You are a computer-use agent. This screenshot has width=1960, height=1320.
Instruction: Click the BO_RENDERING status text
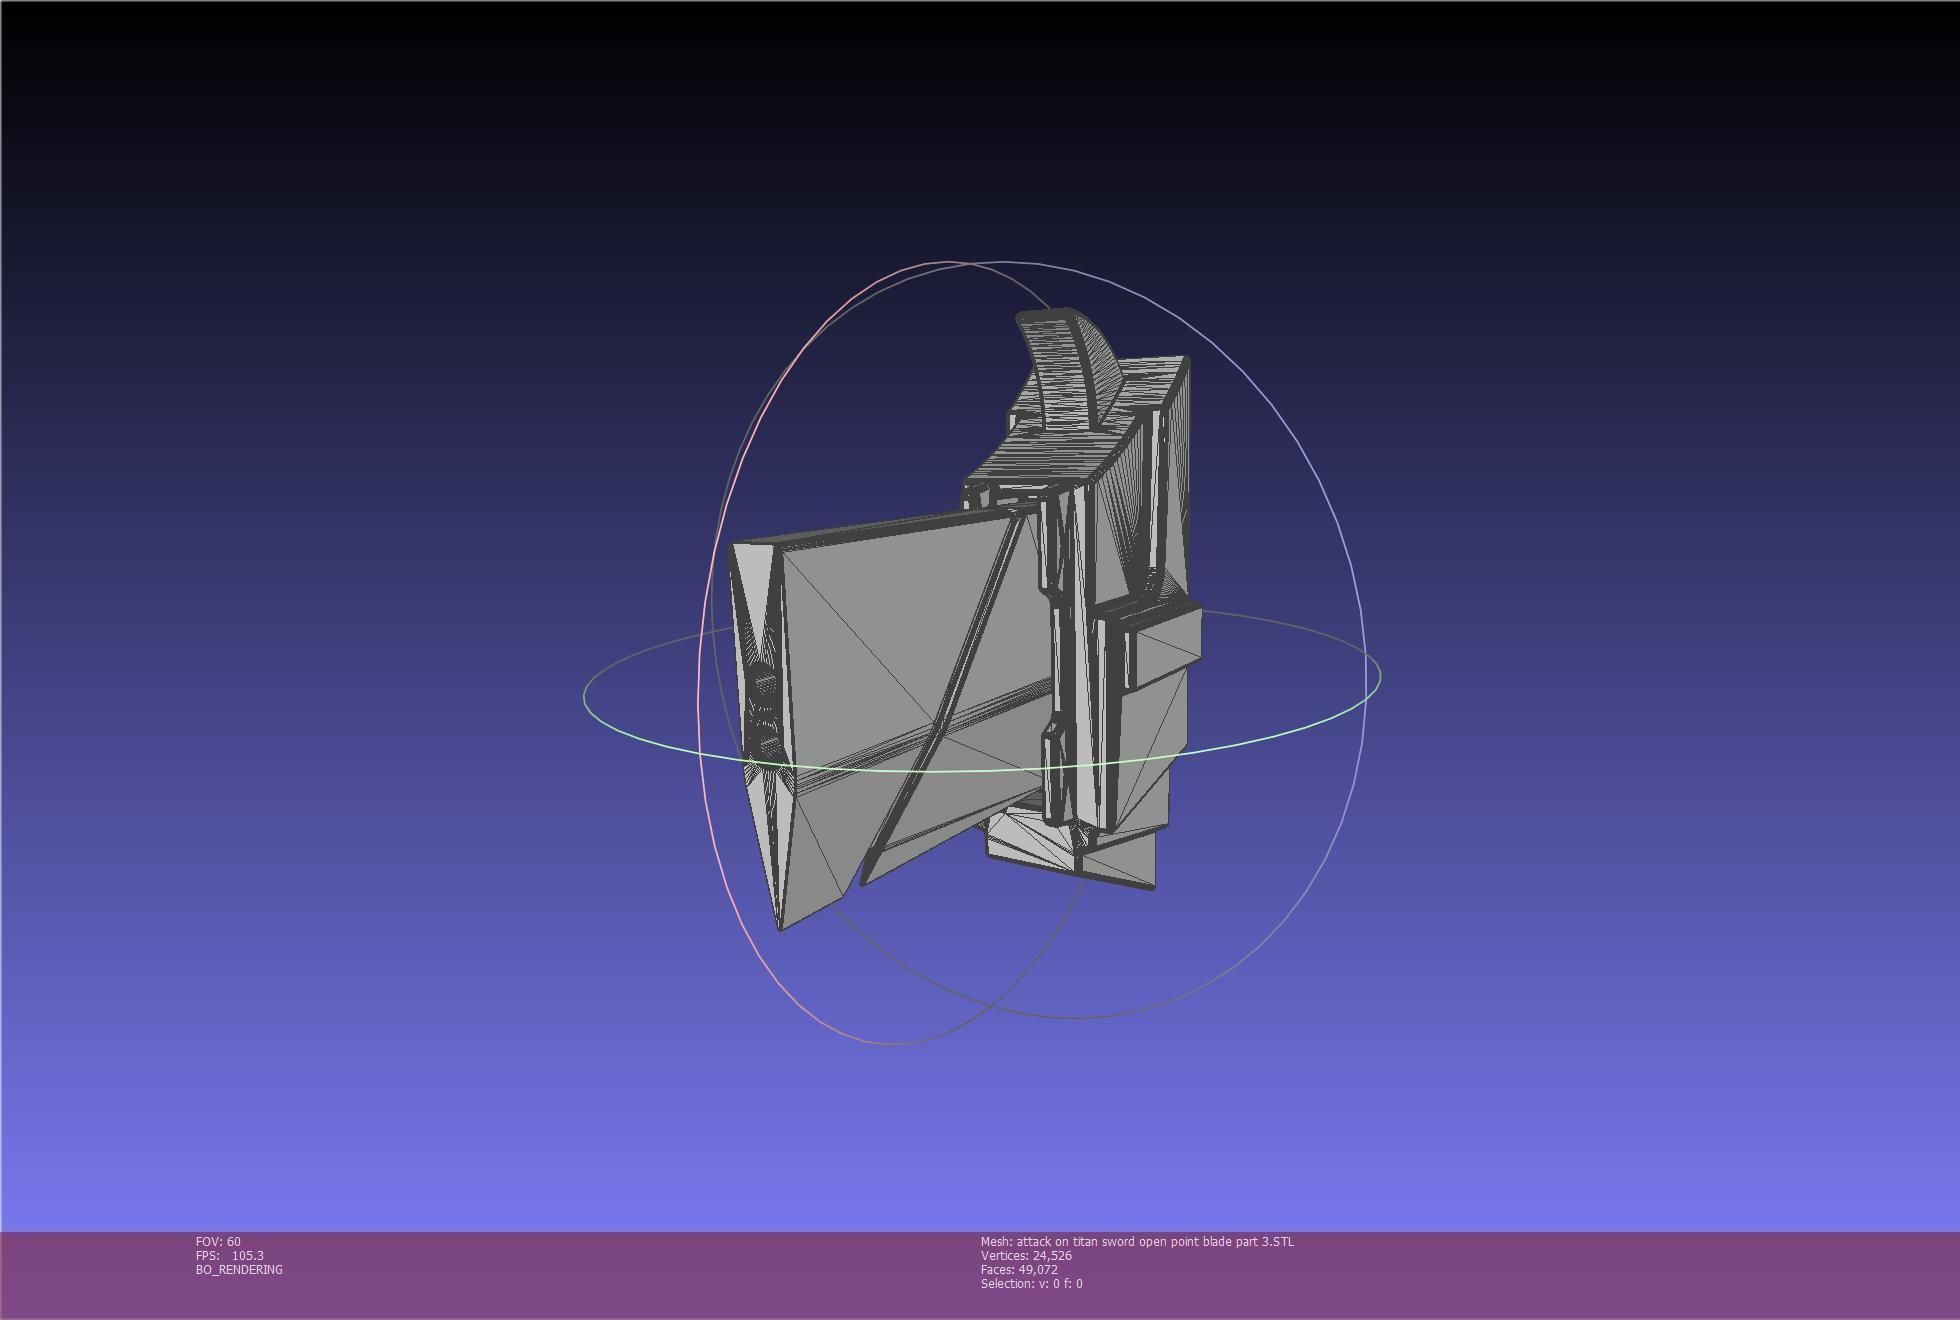tap(239, 1269)
